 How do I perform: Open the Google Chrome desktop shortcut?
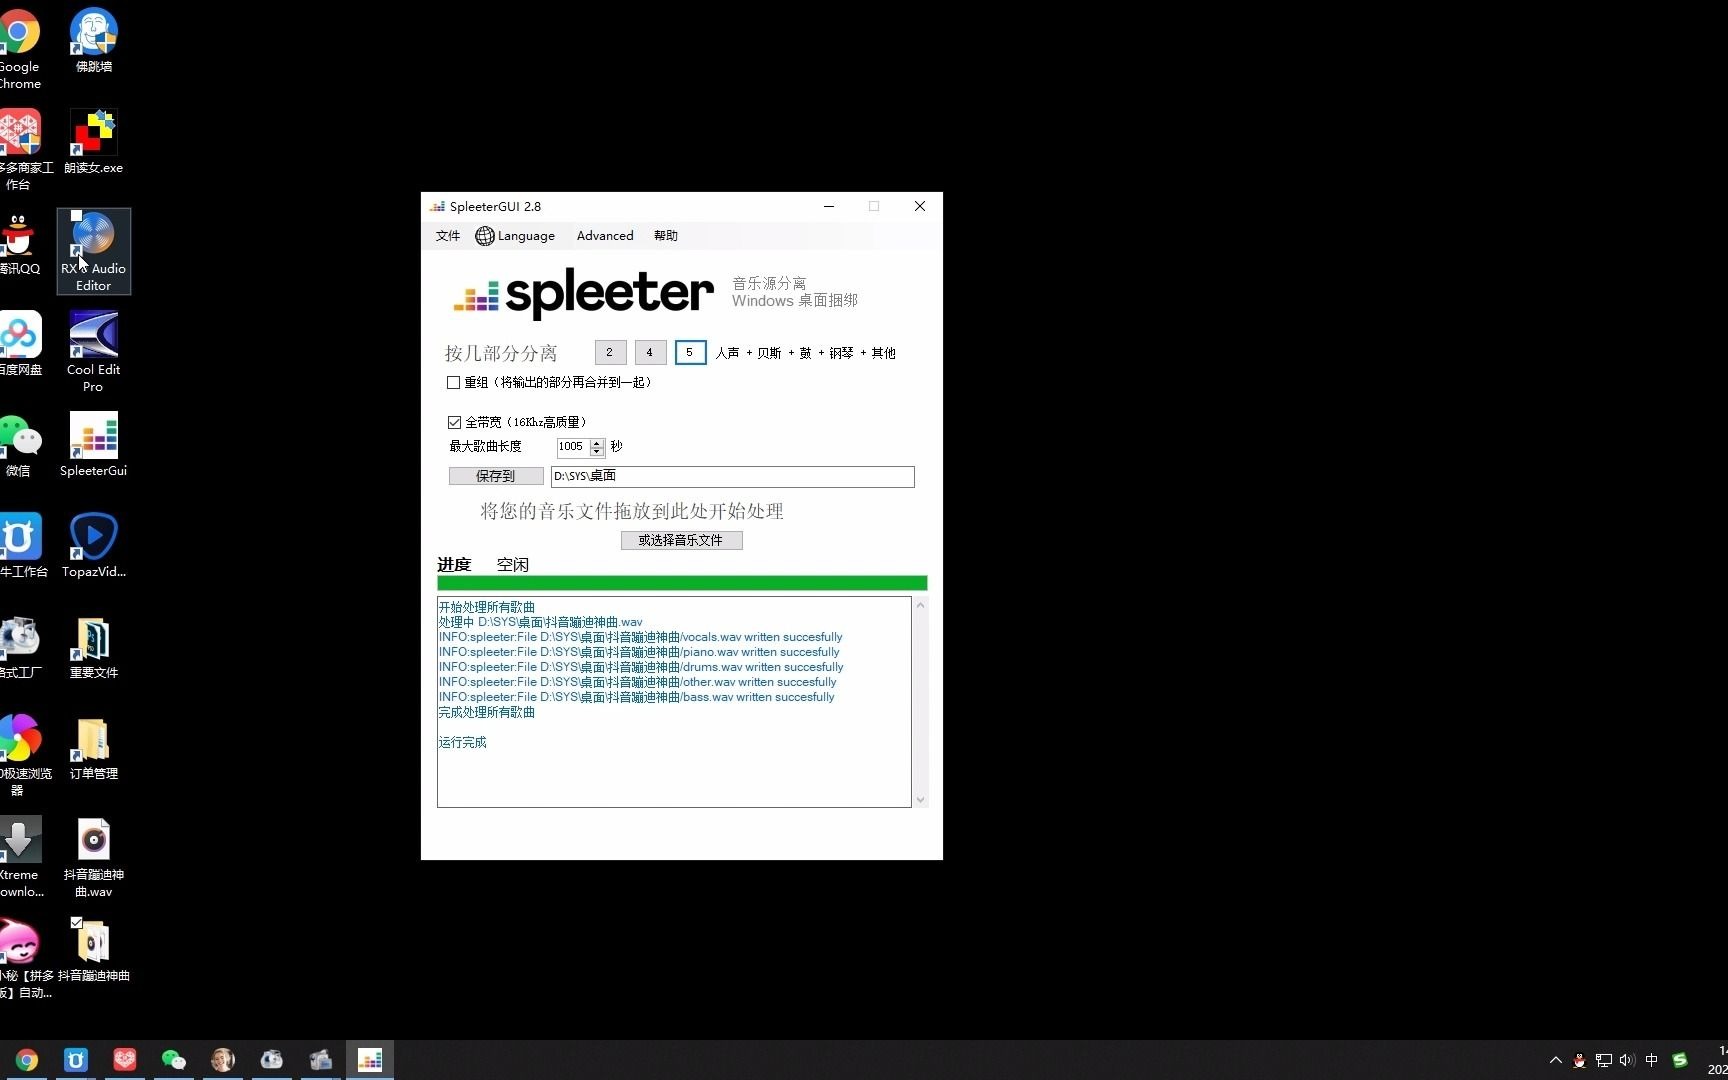(x=18, y=49)
